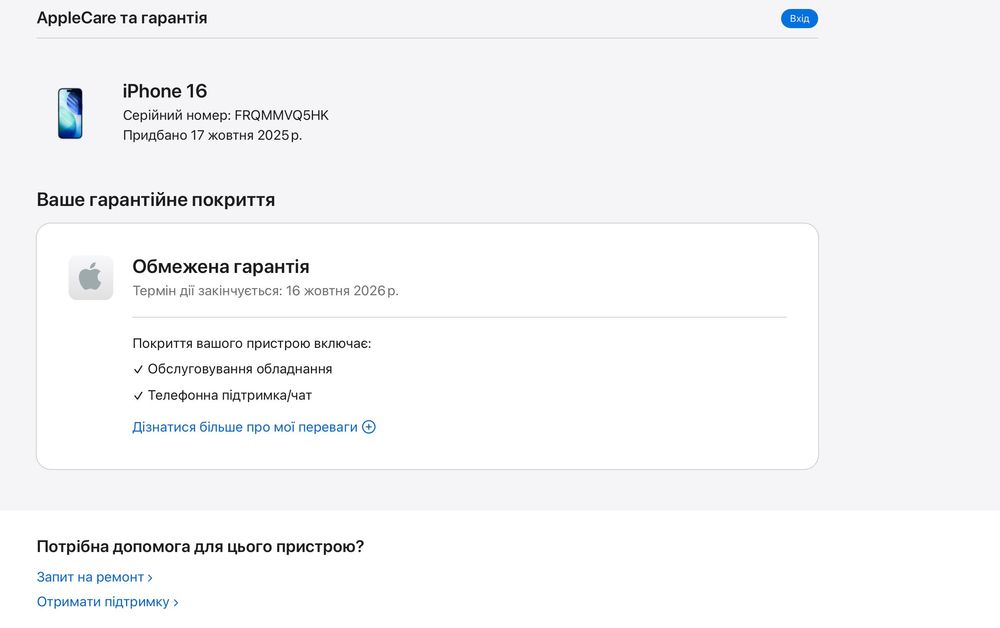The height and width of the screenshot is (628, 1000).
Task: Select the AppleCare та гарантія page title
Action: (x=122, y=18)
